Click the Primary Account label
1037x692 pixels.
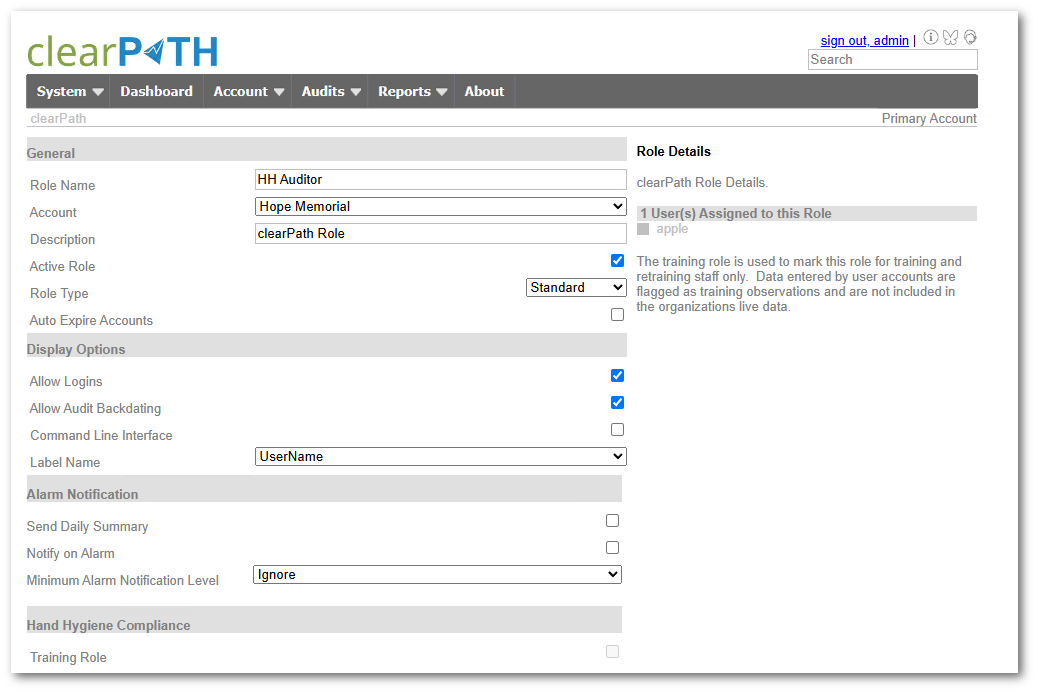click(x=929, y=118)
